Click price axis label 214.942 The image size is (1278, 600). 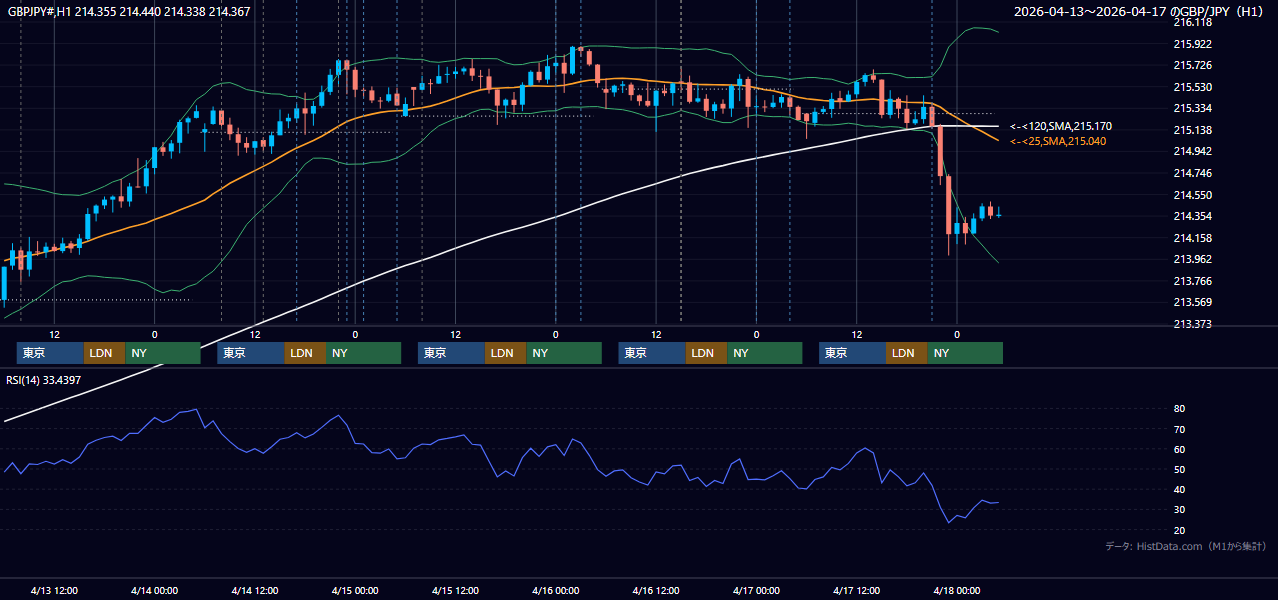pos(1192,152)
